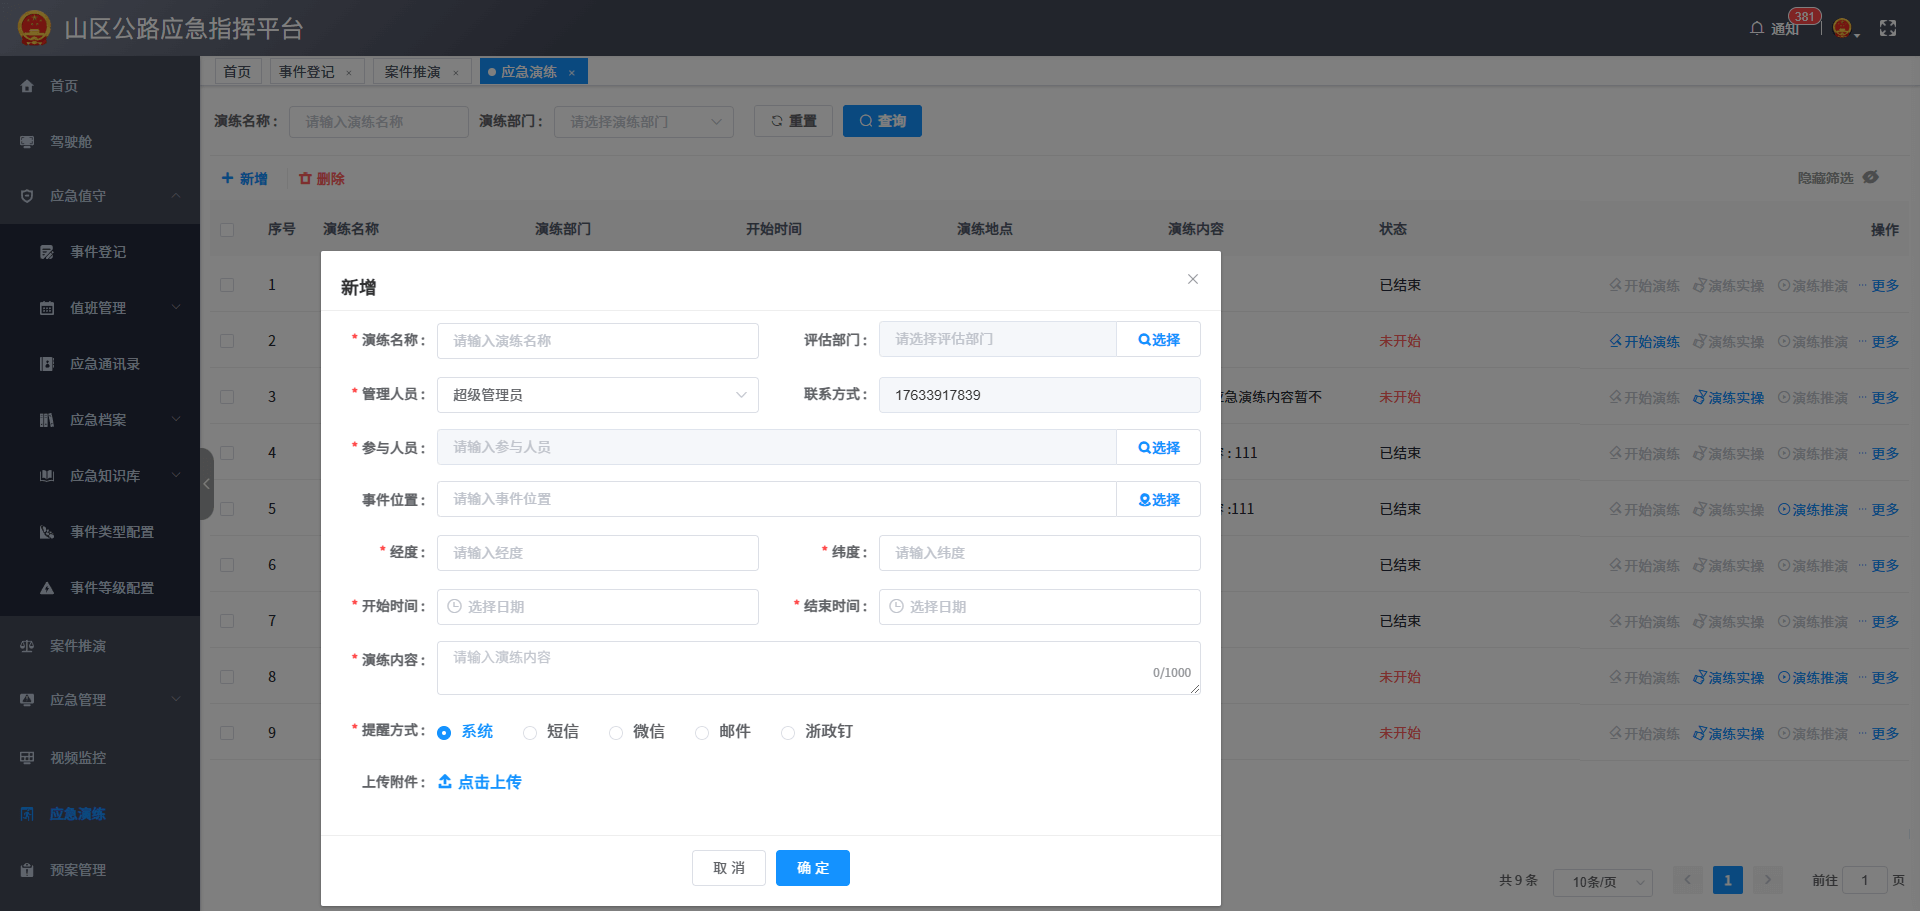This screenshot has height=911, width=1920.
Task: Open the start time date picker
Action: (597, 607)
